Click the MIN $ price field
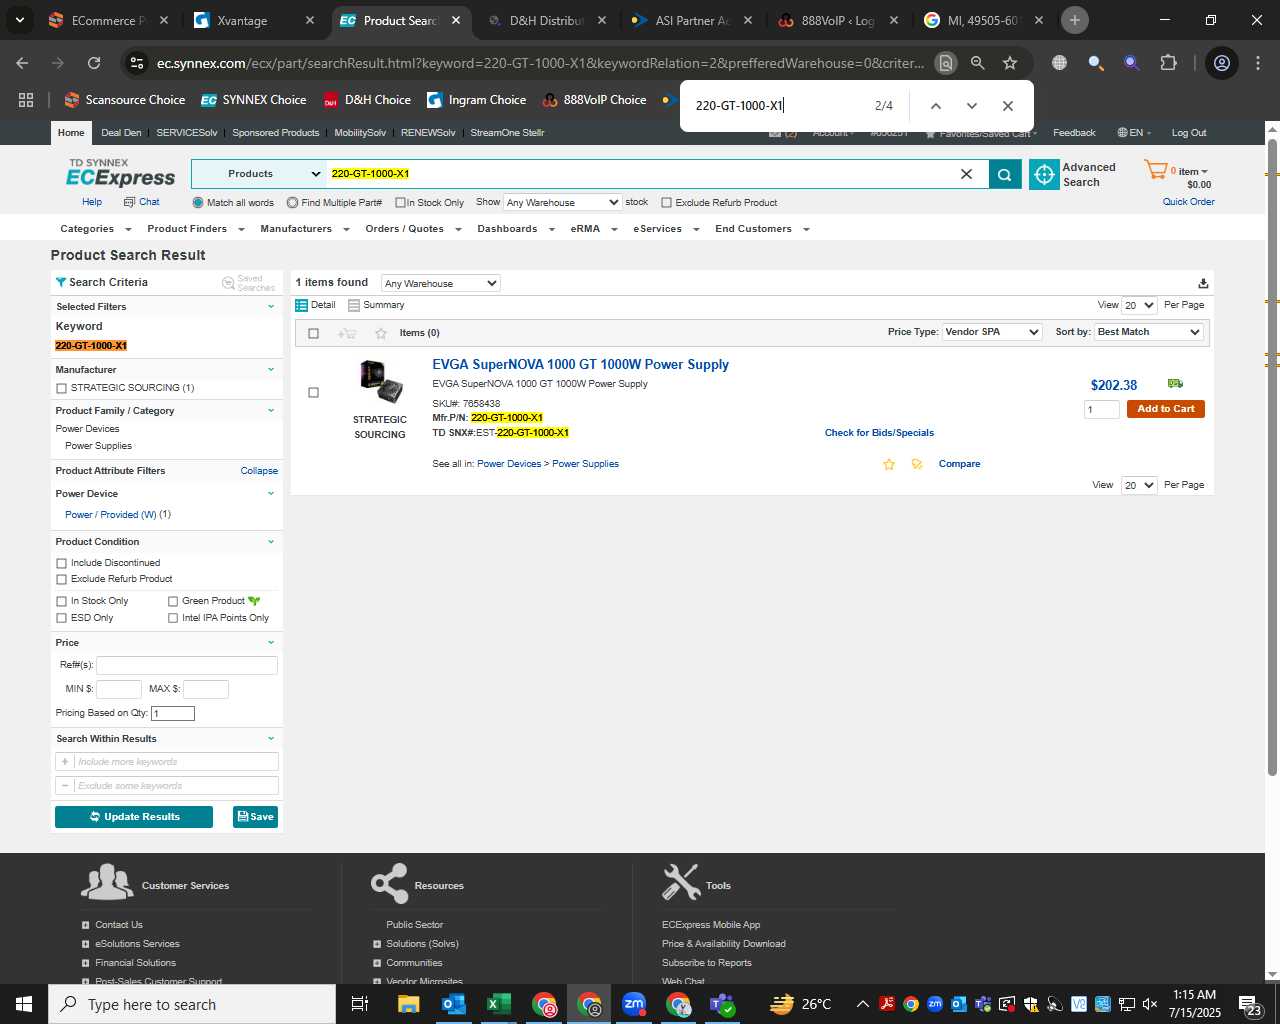Viewport: 1280px width, 1024px height. click(x=118, y=689)
